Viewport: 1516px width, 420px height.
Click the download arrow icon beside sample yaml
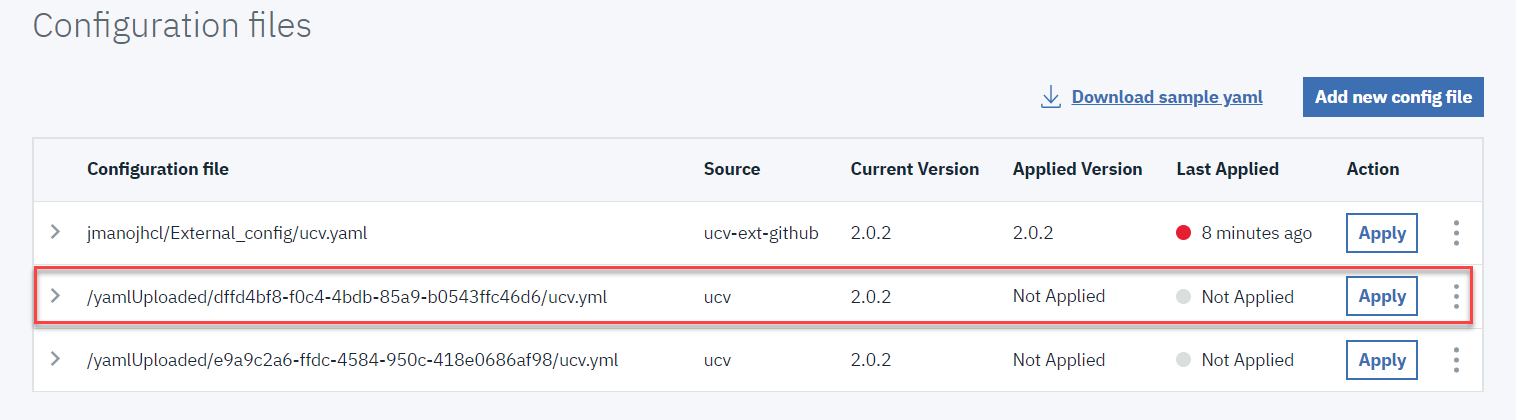coord(1050,97)
